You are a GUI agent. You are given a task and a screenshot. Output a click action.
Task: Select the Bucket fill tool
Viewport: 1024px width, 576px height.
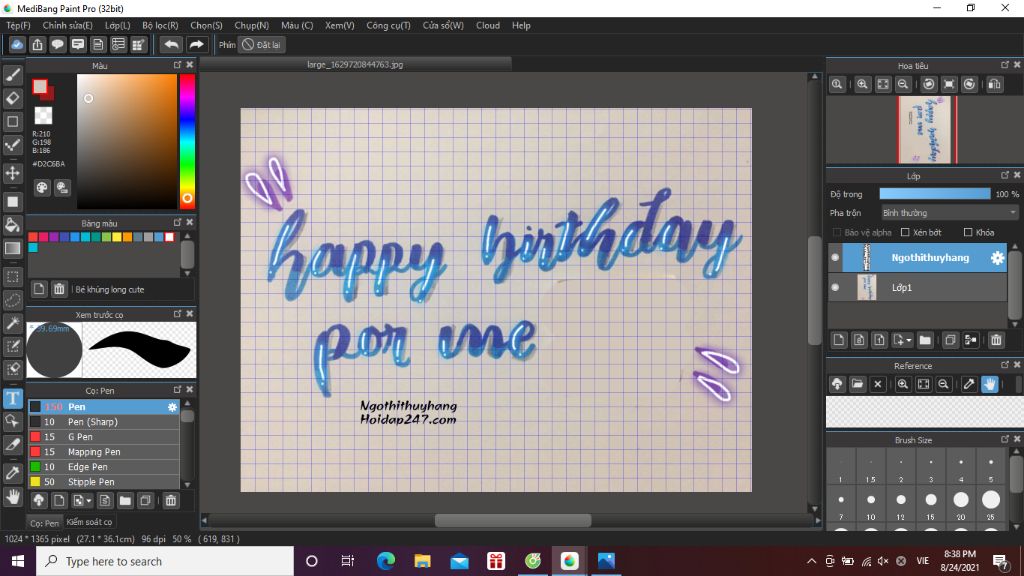pos(12,225)
